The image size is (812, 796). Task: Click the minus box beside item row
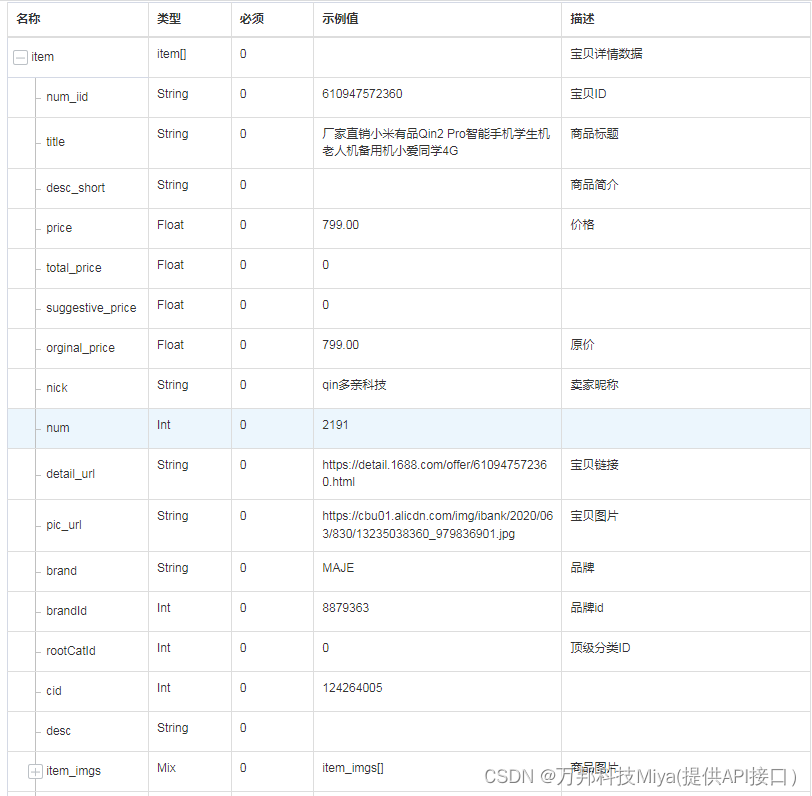tap(20, 57)
